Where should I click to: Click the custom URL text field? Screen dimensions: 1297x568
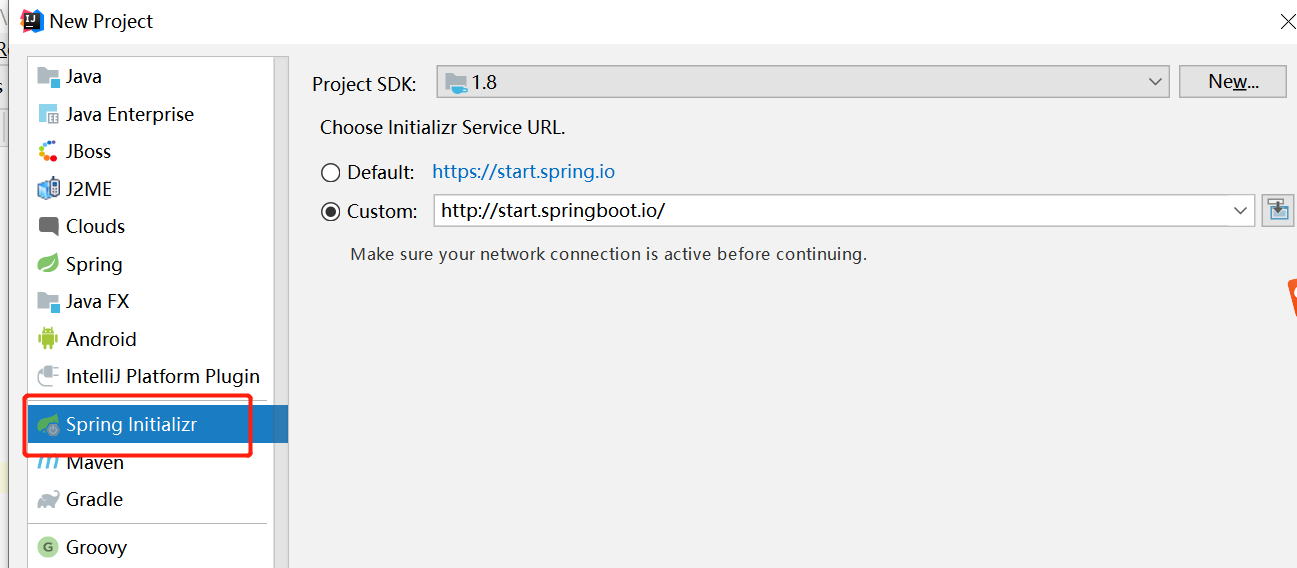830,211
